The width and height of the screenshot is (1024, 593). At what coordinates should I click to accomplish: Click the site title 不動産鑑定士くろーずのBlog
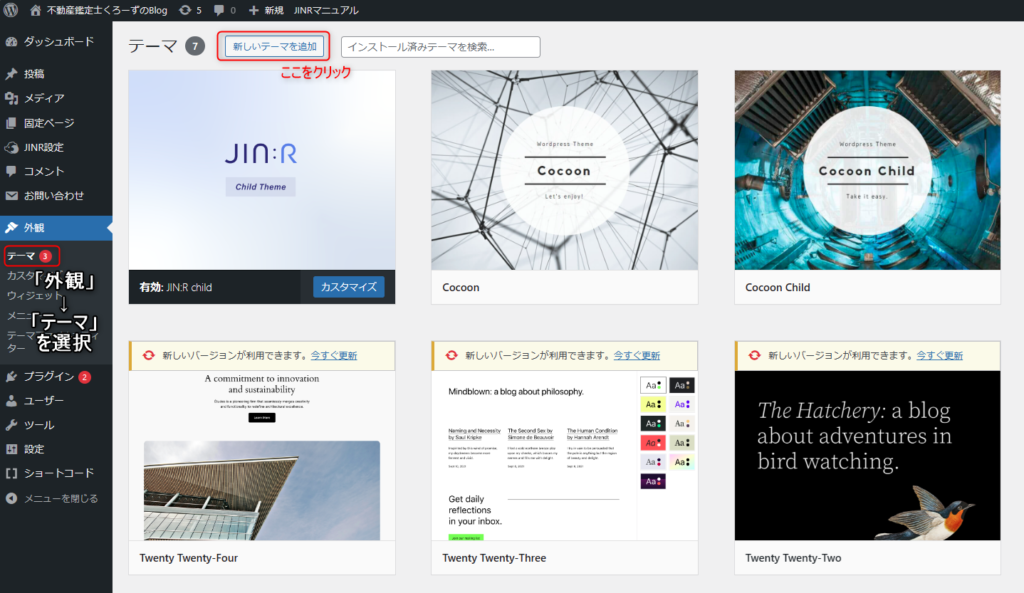[x=106, y=10]
